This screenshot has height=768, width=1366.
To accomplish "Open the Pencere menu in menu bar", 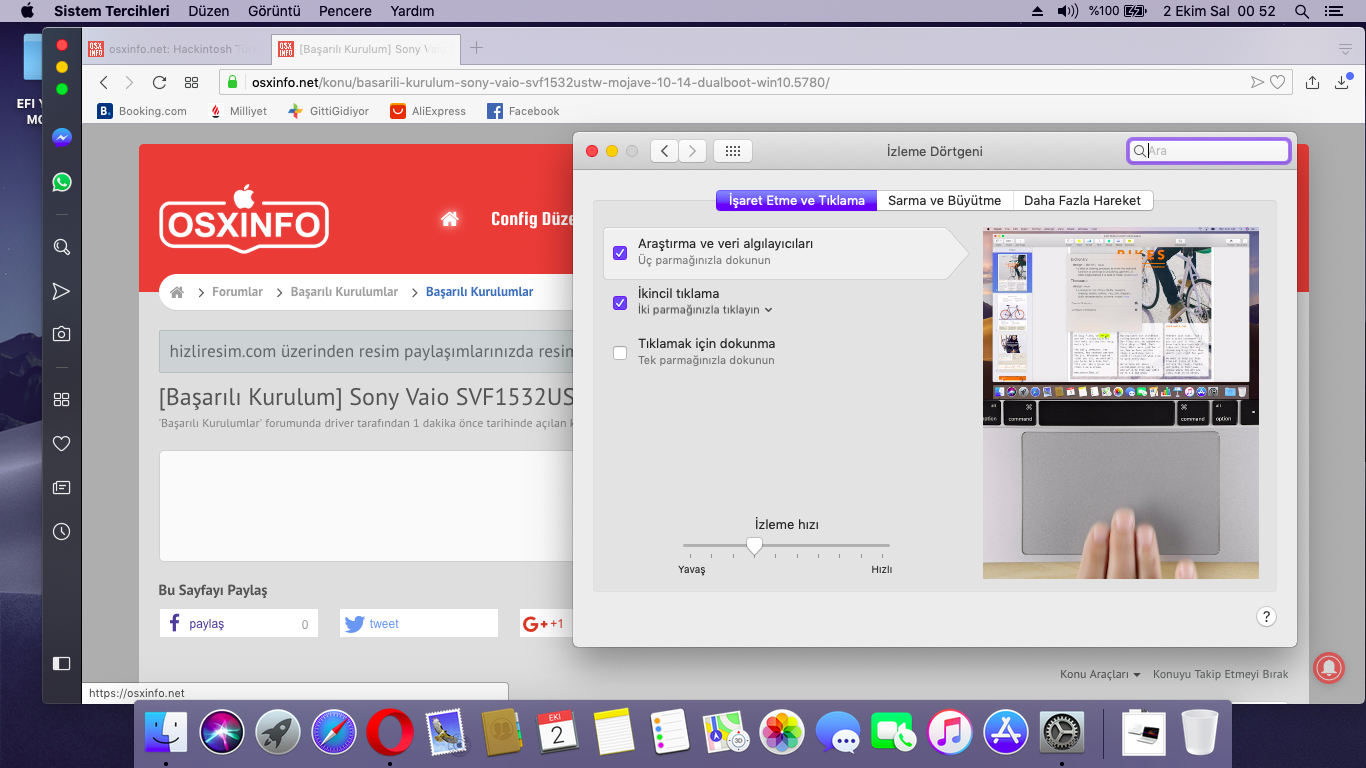I will click(x=345, y=11).
